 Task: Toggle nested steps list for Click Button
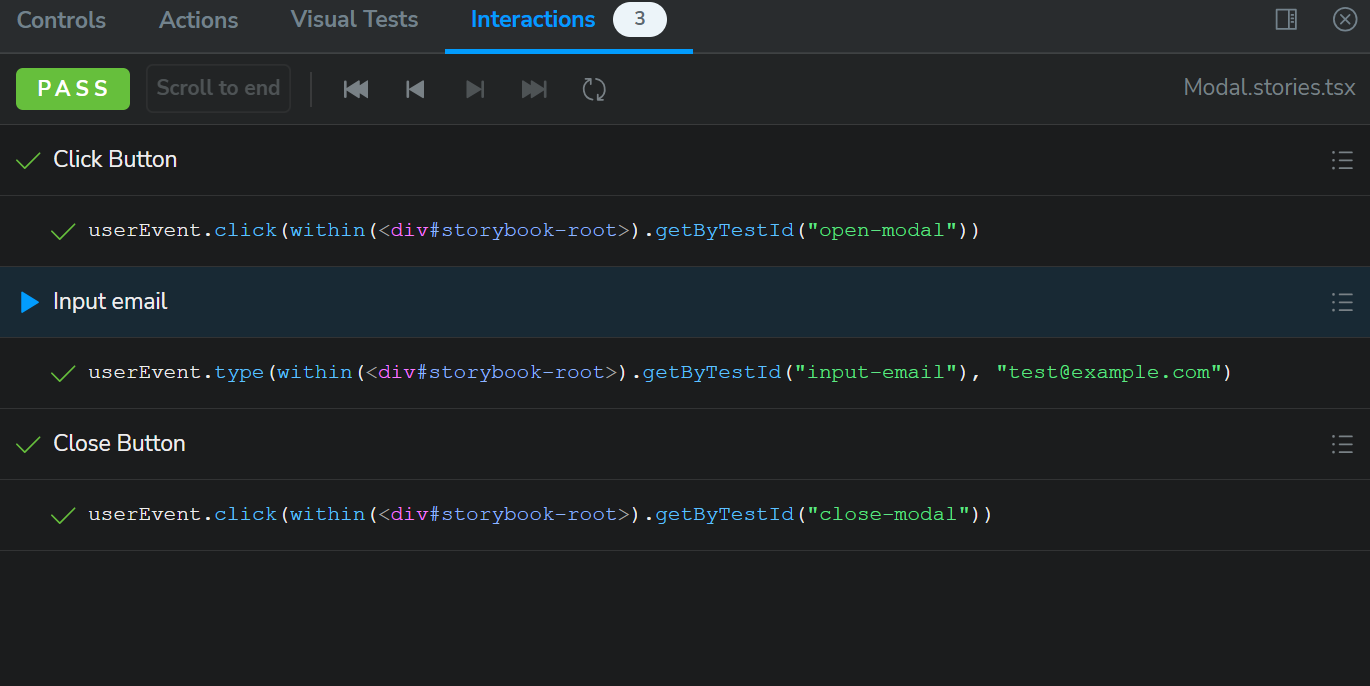coord(1342,160)
